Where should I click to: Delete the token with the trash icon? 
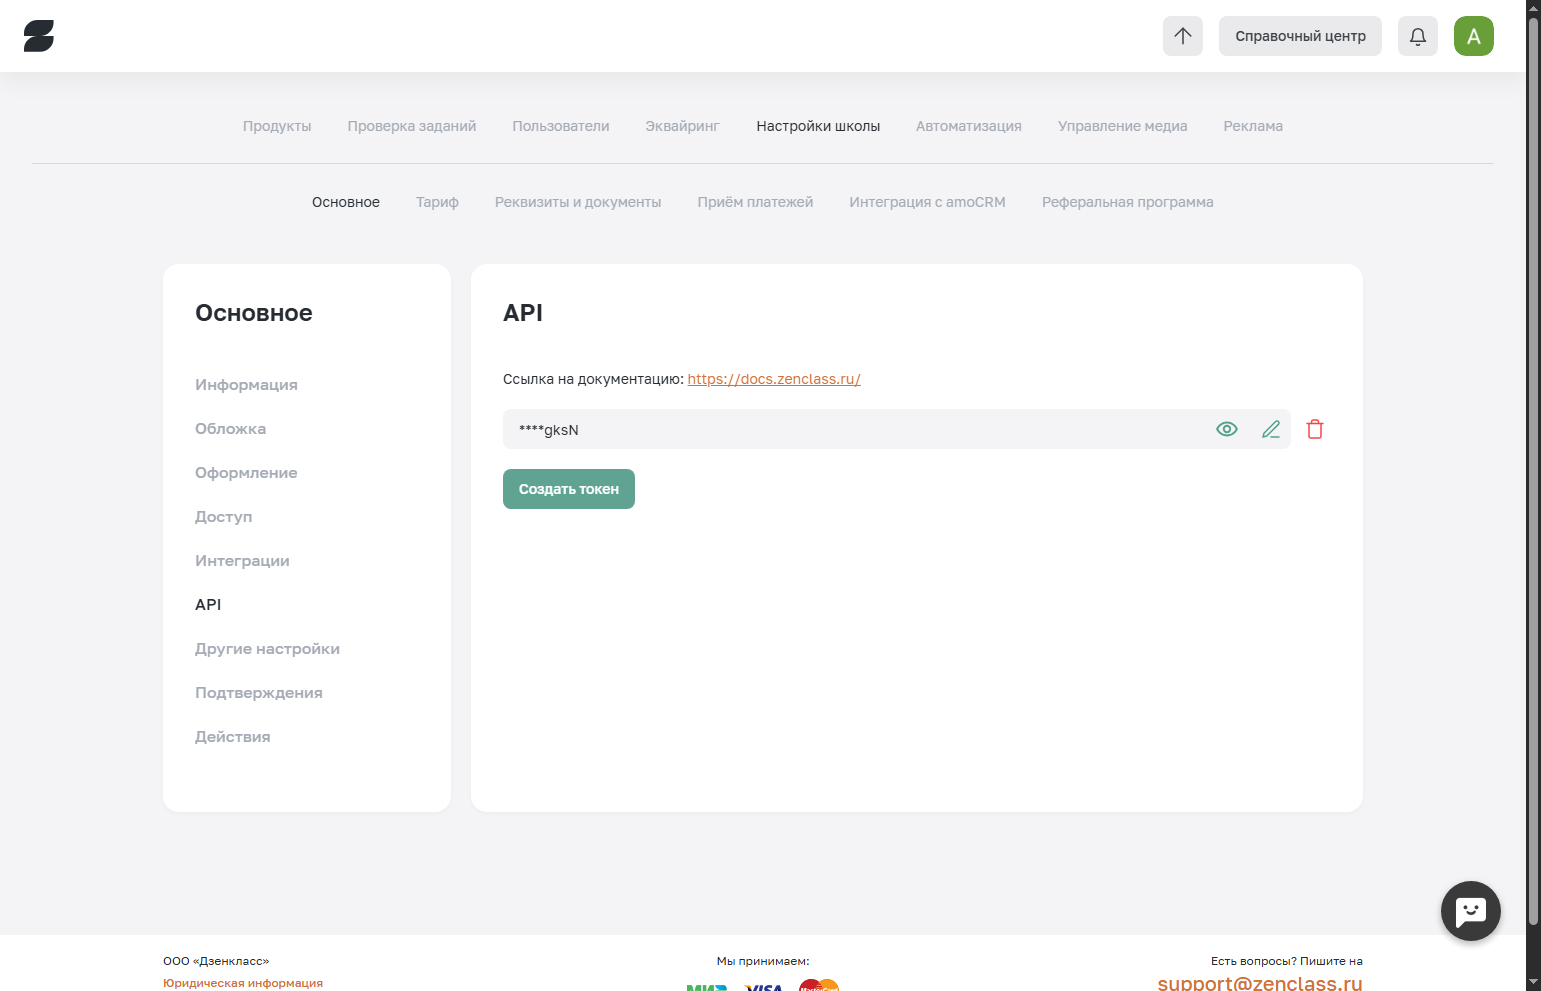(x=1315, y=429)
